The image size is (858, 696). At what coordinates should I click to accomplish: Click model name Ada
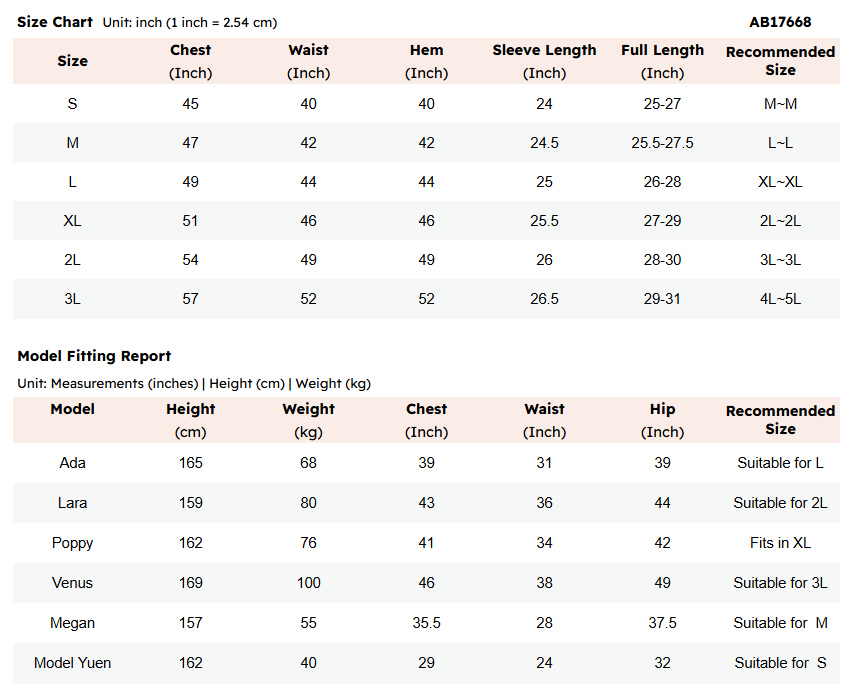pos(72,463)
